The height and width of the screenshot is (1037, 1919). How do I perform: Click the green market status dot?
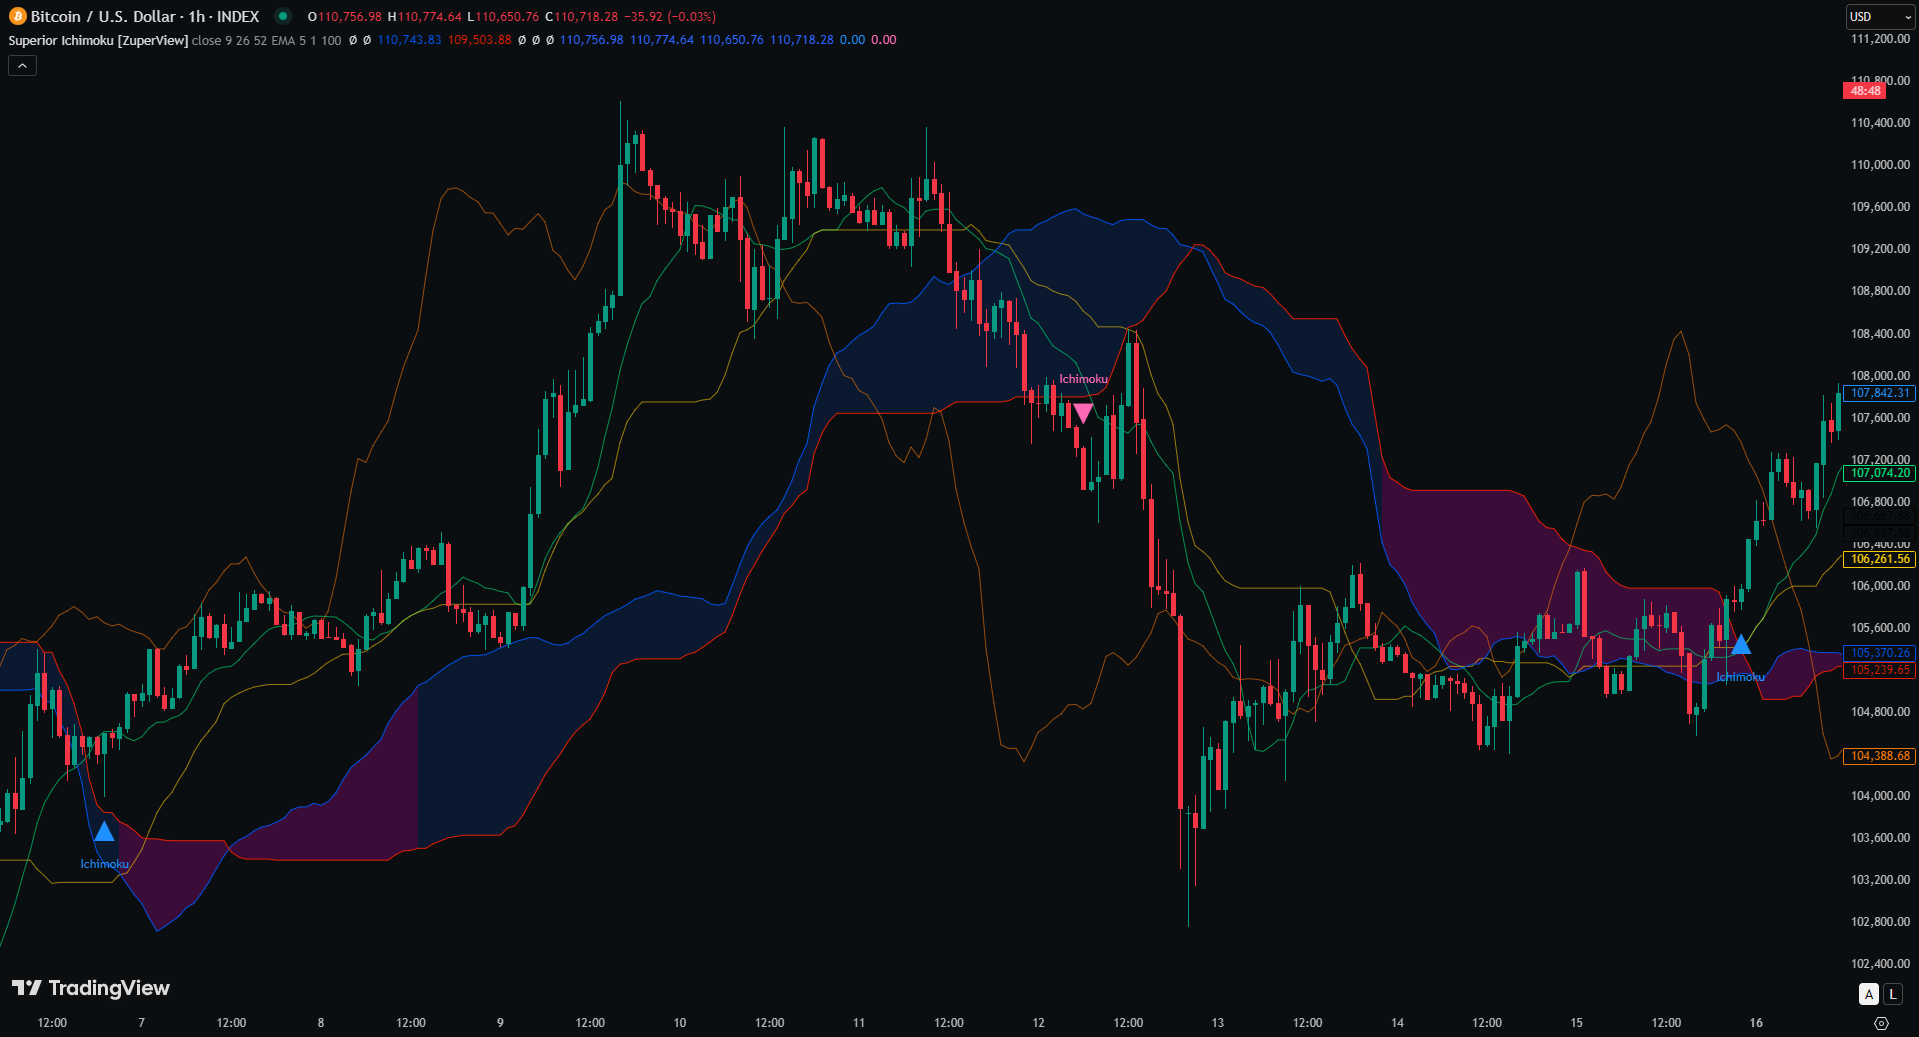283,16
